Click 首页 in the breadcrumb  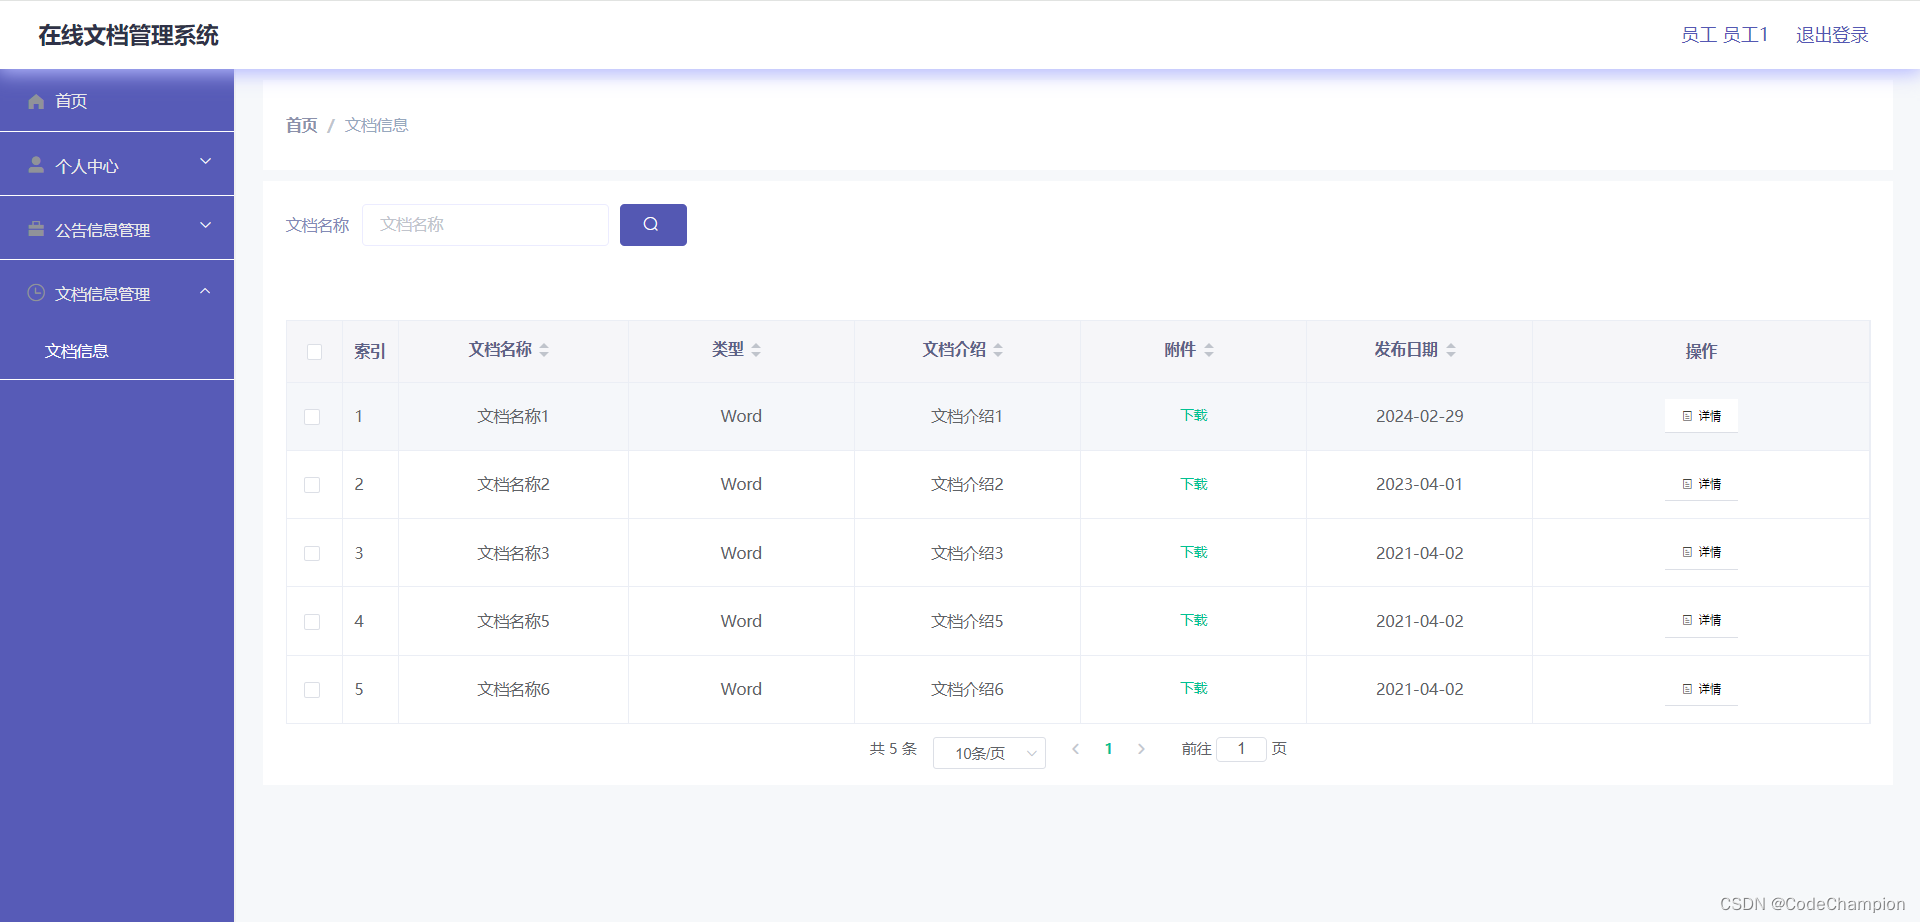pyautogui.click(x=301, y=125)
